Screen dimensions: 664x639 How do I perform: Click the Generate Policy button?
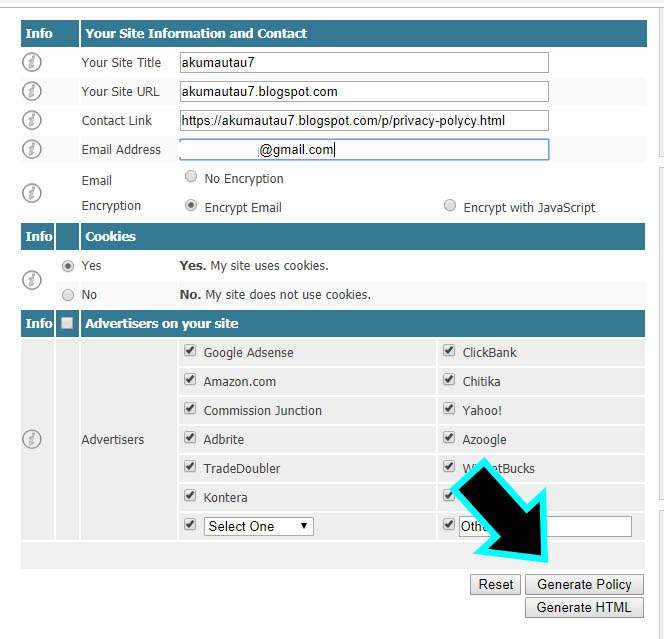point(585,584)
